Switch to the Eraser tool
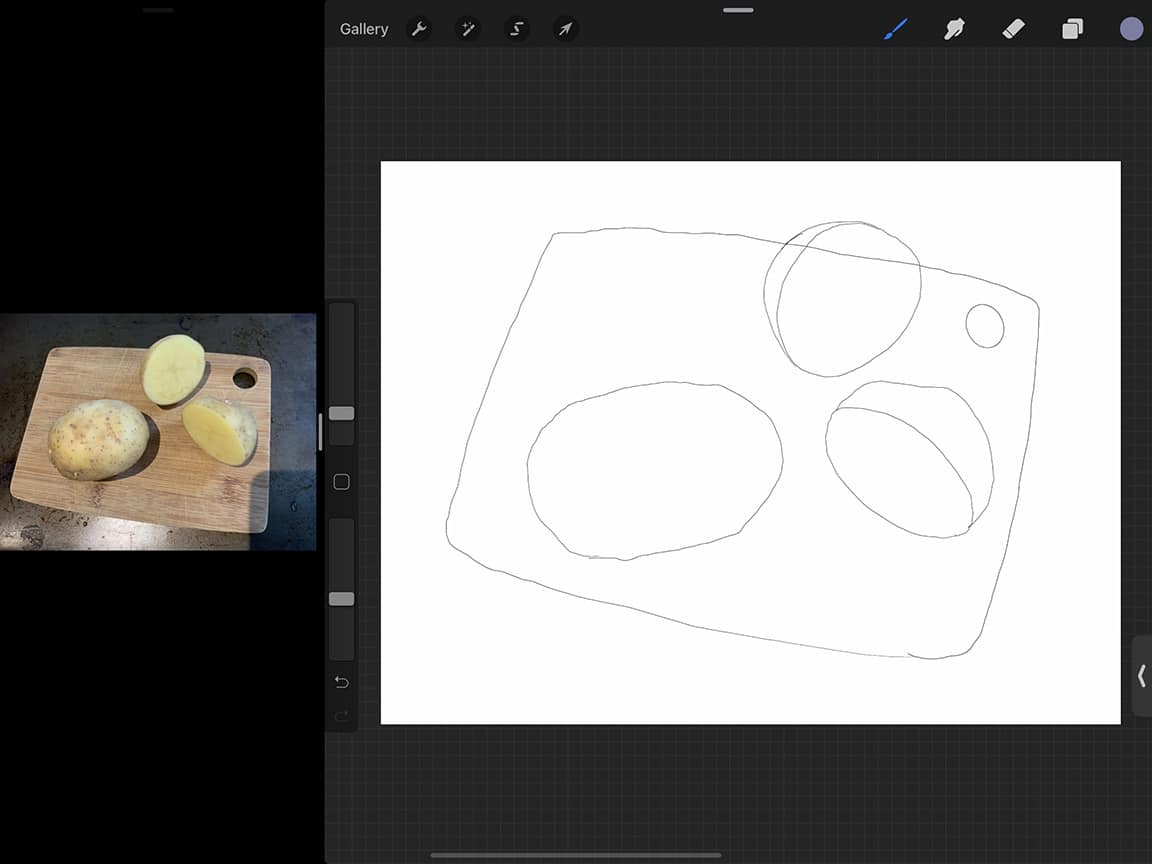The height and width of the screenshot is (864, 1152). [x=1014, y=29]
